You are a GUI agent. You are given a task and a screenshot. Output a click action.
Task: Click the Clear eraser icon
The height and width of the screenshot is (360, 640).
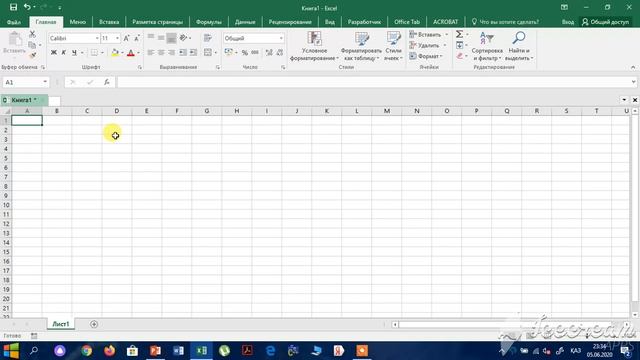pyautogui.click(x=460, y=56)
